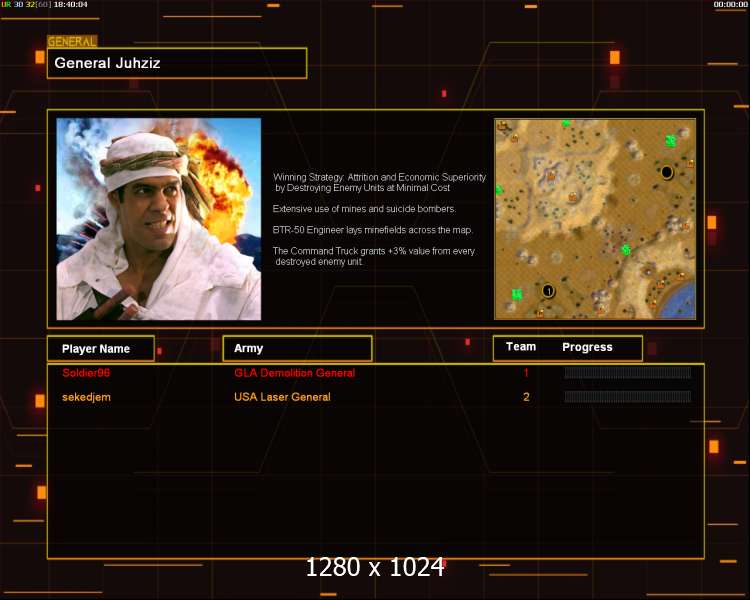Image resolution: width=750 pixels, height=600 pixels.
Task: Select the Player Name column header
Action: (x=101, y=348)
